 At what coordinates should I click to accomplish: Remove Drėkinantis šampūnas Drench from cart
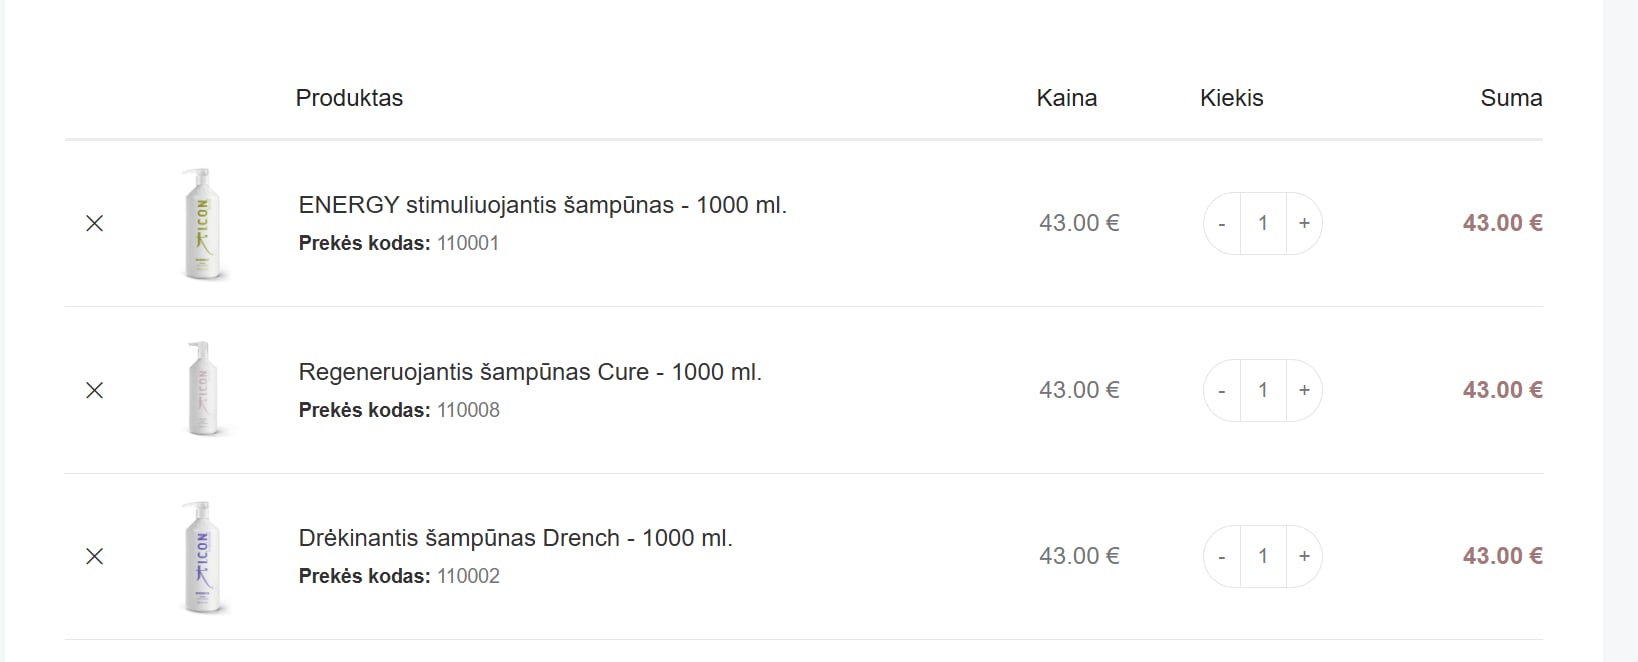pos(95,557)
